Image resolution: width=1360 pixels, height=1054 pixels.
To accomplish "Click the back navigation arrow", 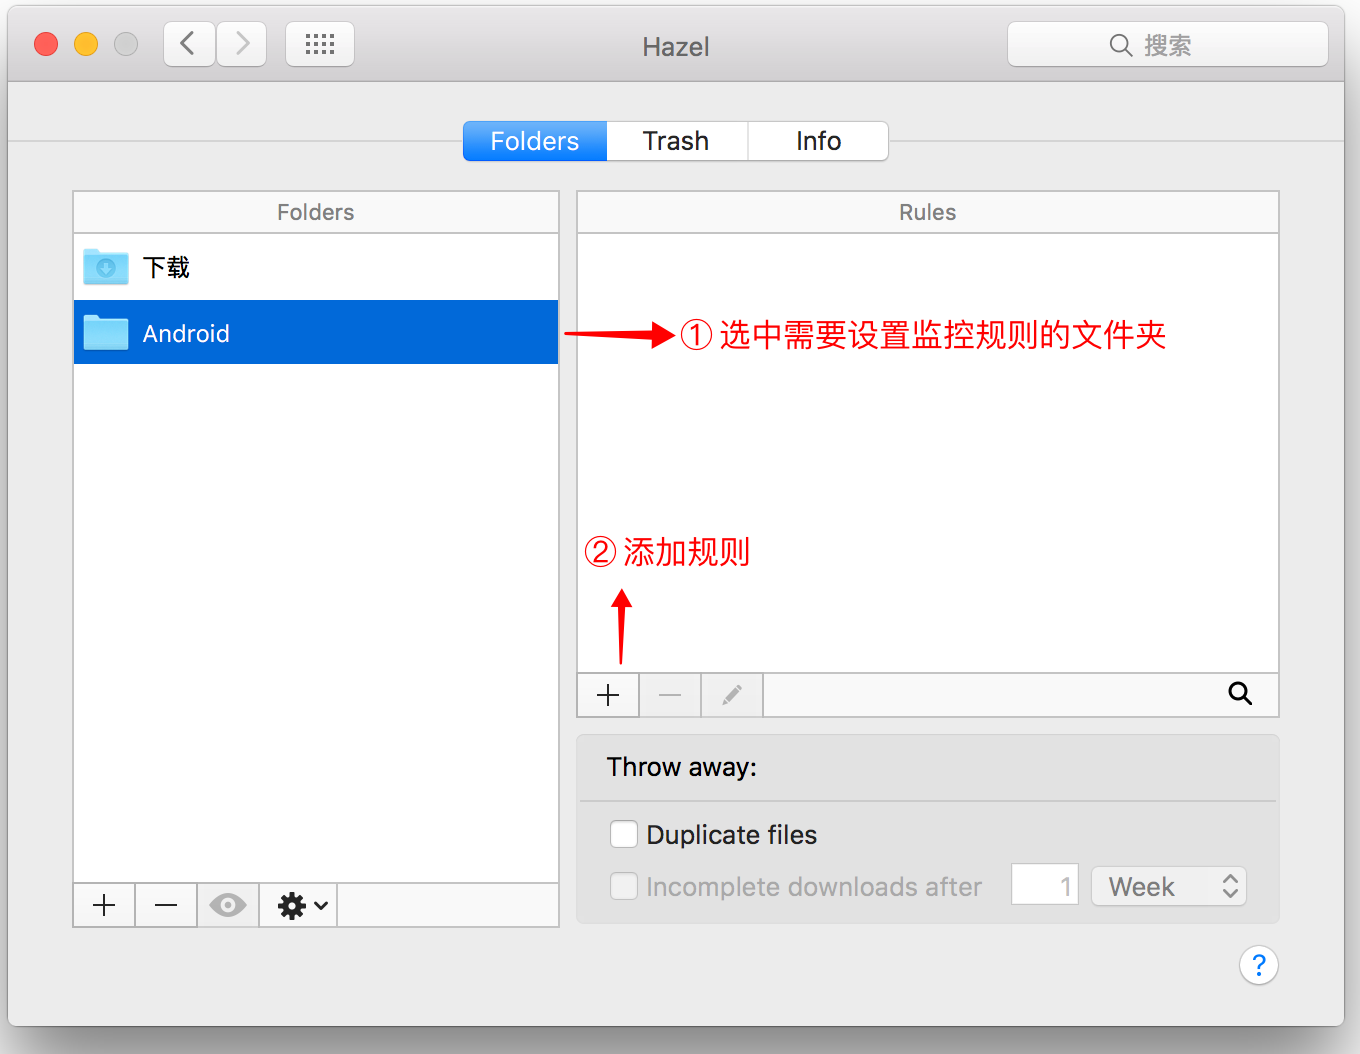I will [x=188, y=45].
